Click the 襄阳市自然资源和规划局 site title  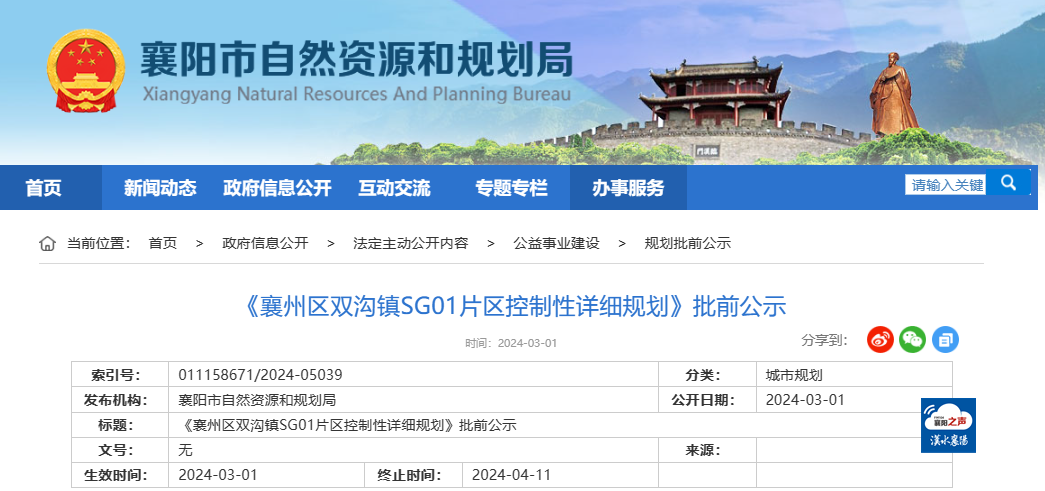357,60
